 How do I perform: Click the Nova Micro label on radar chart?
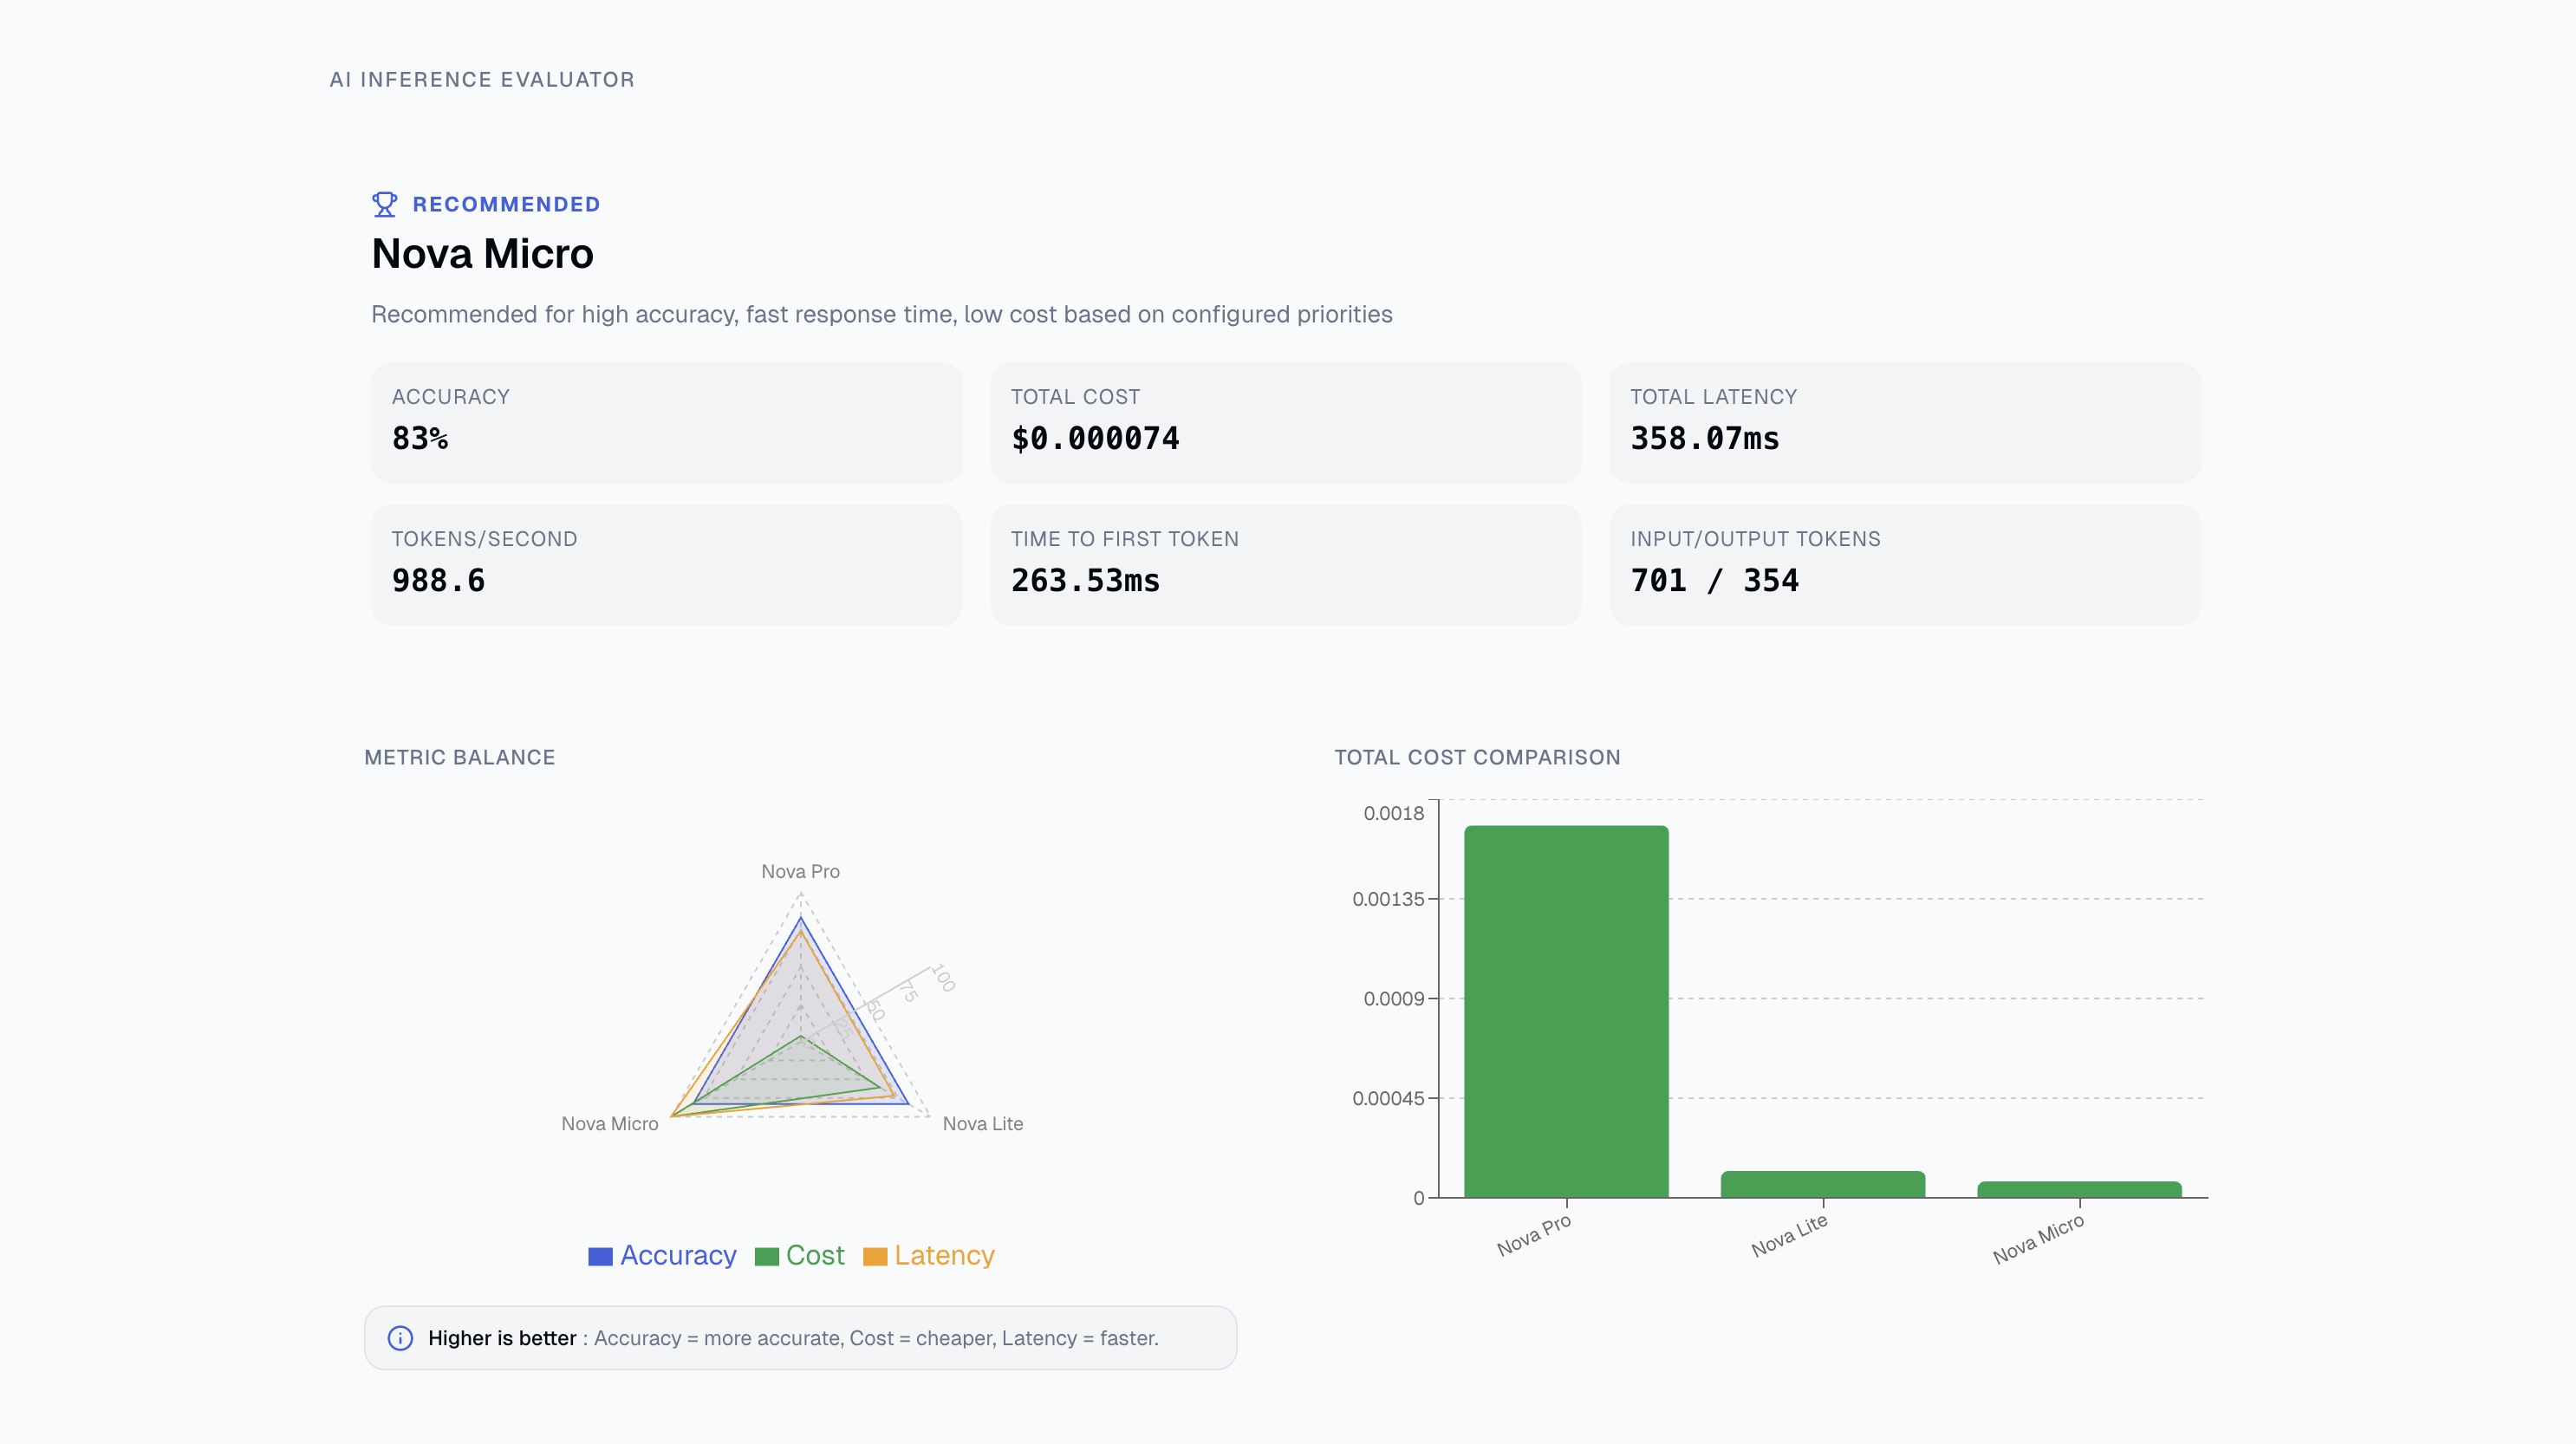pos(609,1123)
